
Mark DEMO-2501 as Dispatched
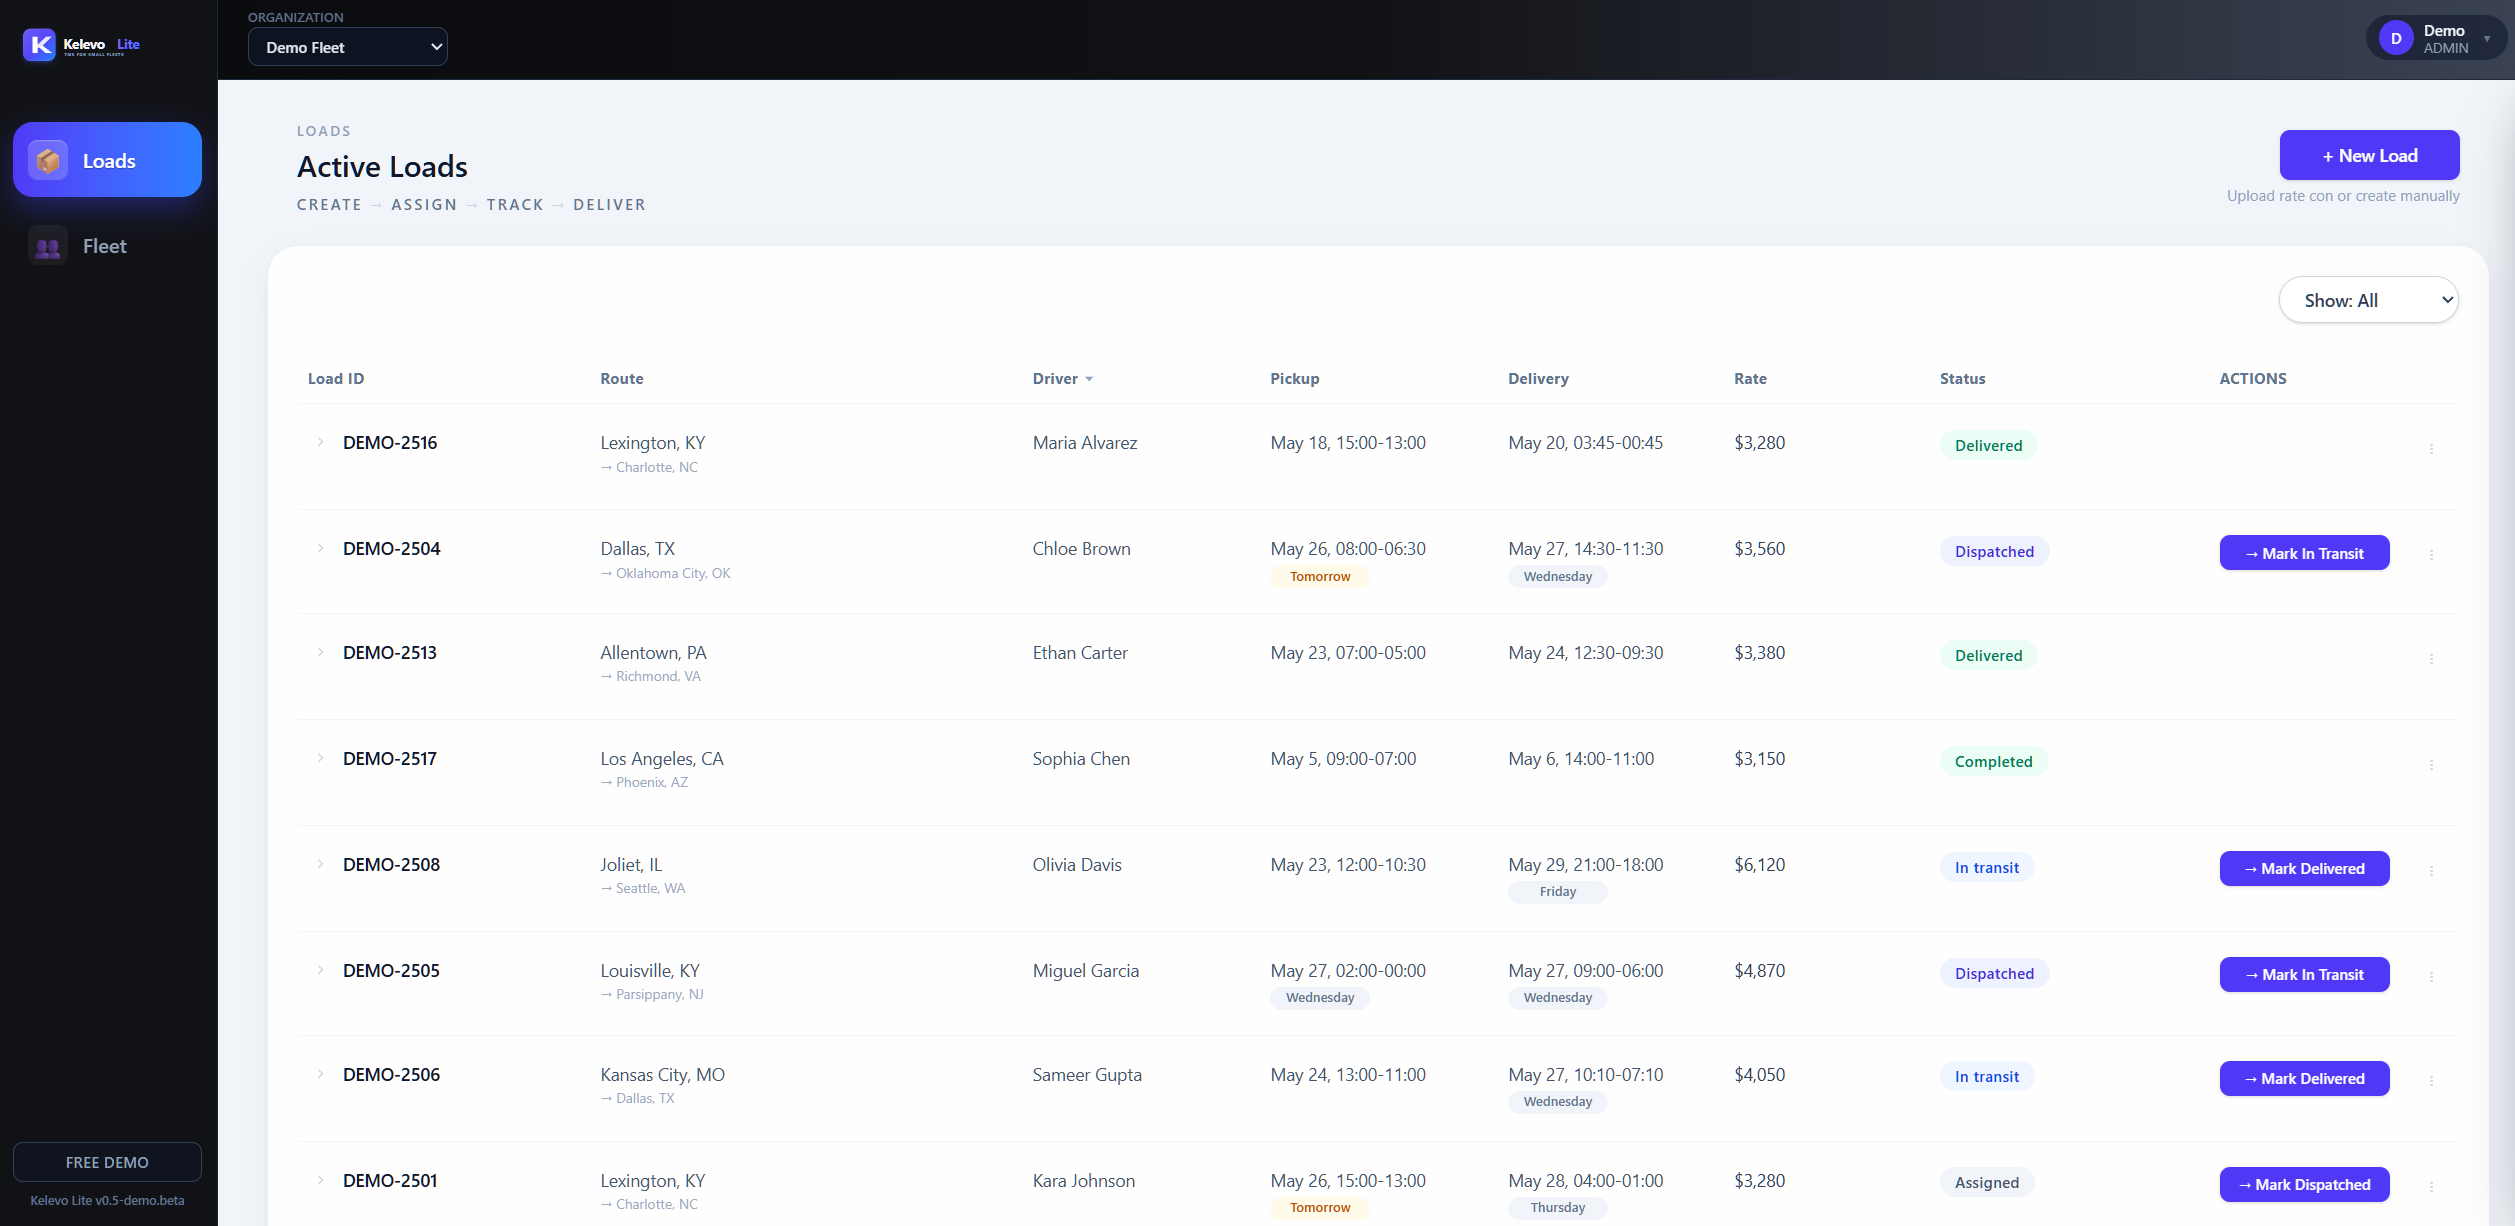[2304, 1184]
